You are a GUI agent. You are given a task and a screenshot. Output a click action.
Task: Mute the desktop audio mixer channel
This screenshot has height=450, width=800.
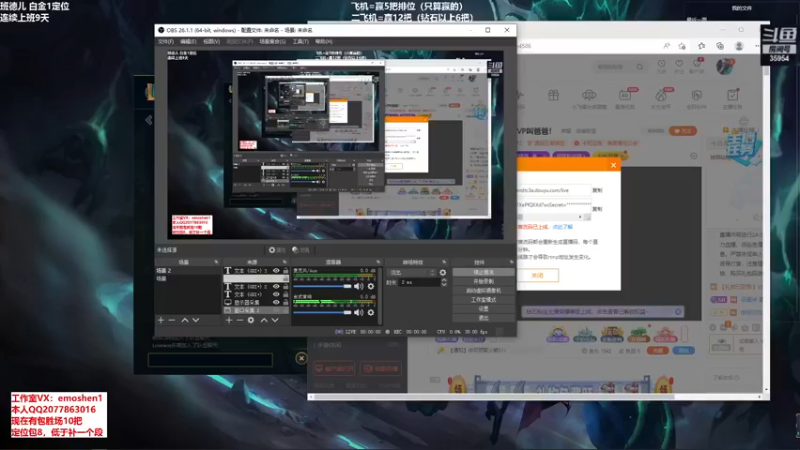(x=359, y=312)
